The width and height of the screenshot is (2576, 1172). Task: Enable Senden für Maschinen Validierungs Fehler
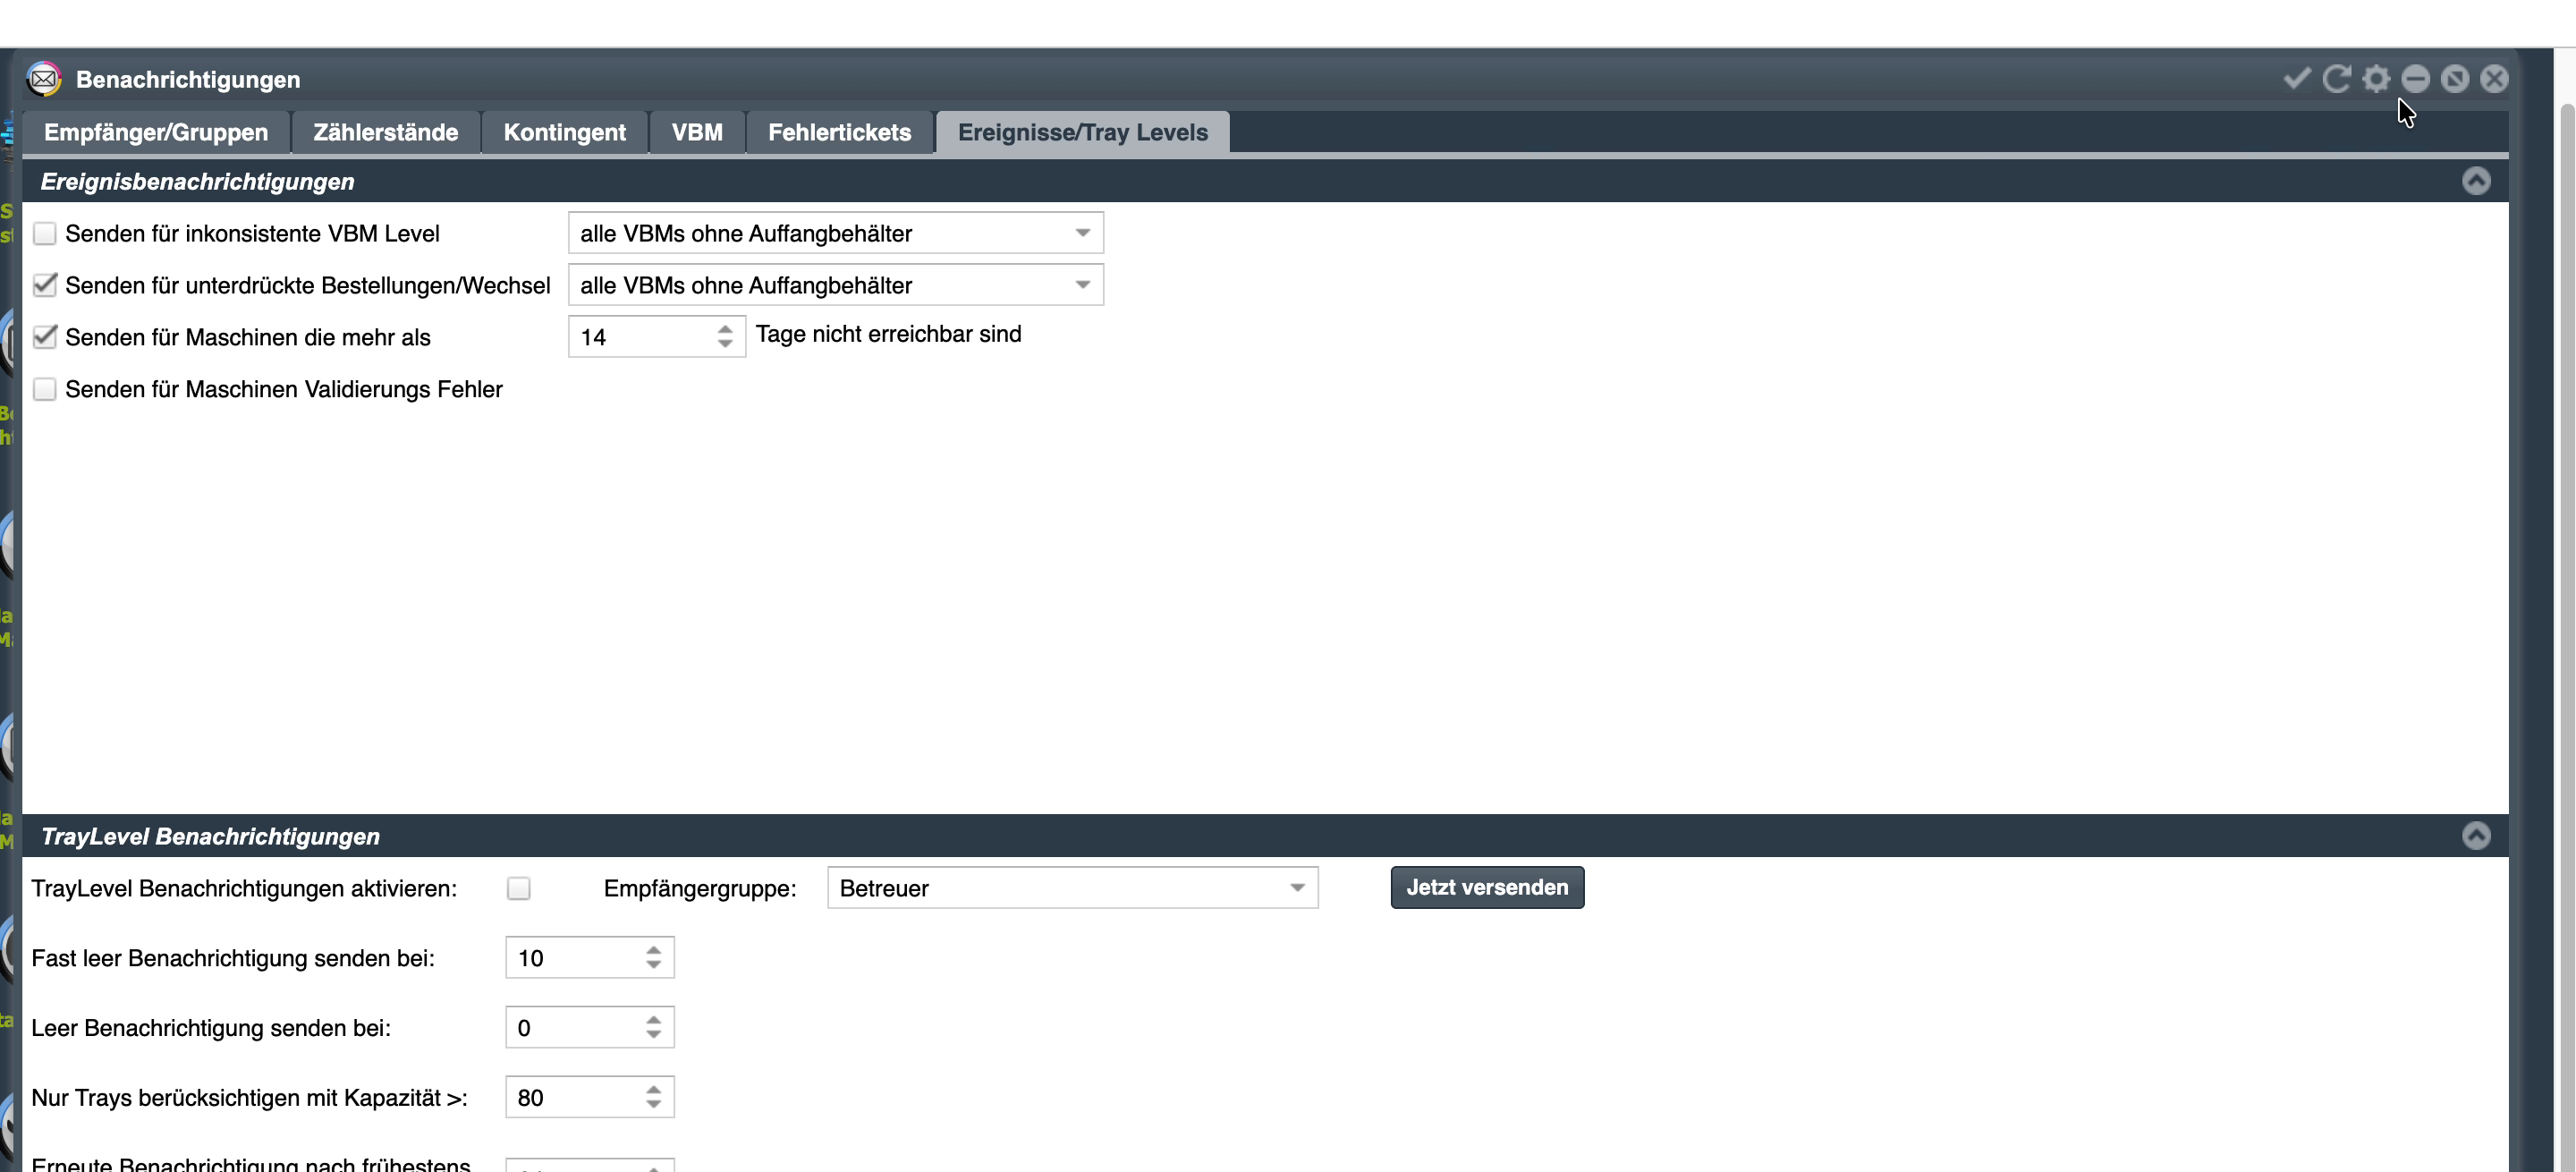[44, 389]
